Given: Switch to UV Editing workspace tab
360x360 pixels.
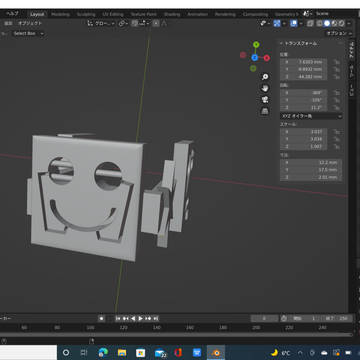Looking at the screenshot, I should [x=113, y=14].
